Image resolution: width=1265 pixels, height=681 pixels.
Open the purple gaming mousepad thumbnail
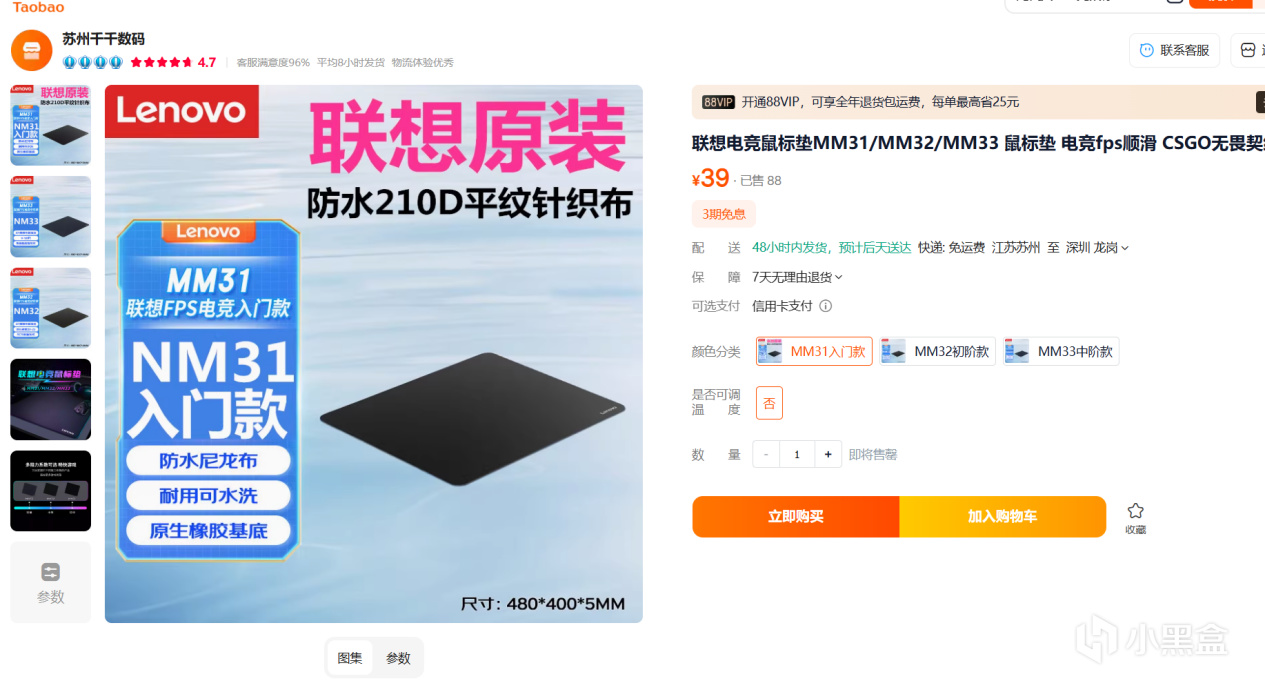pos(50,400)
